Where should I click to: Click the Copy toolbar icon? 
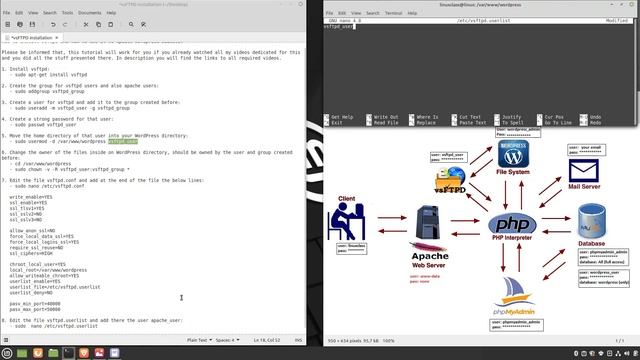[x=98, y=24]
